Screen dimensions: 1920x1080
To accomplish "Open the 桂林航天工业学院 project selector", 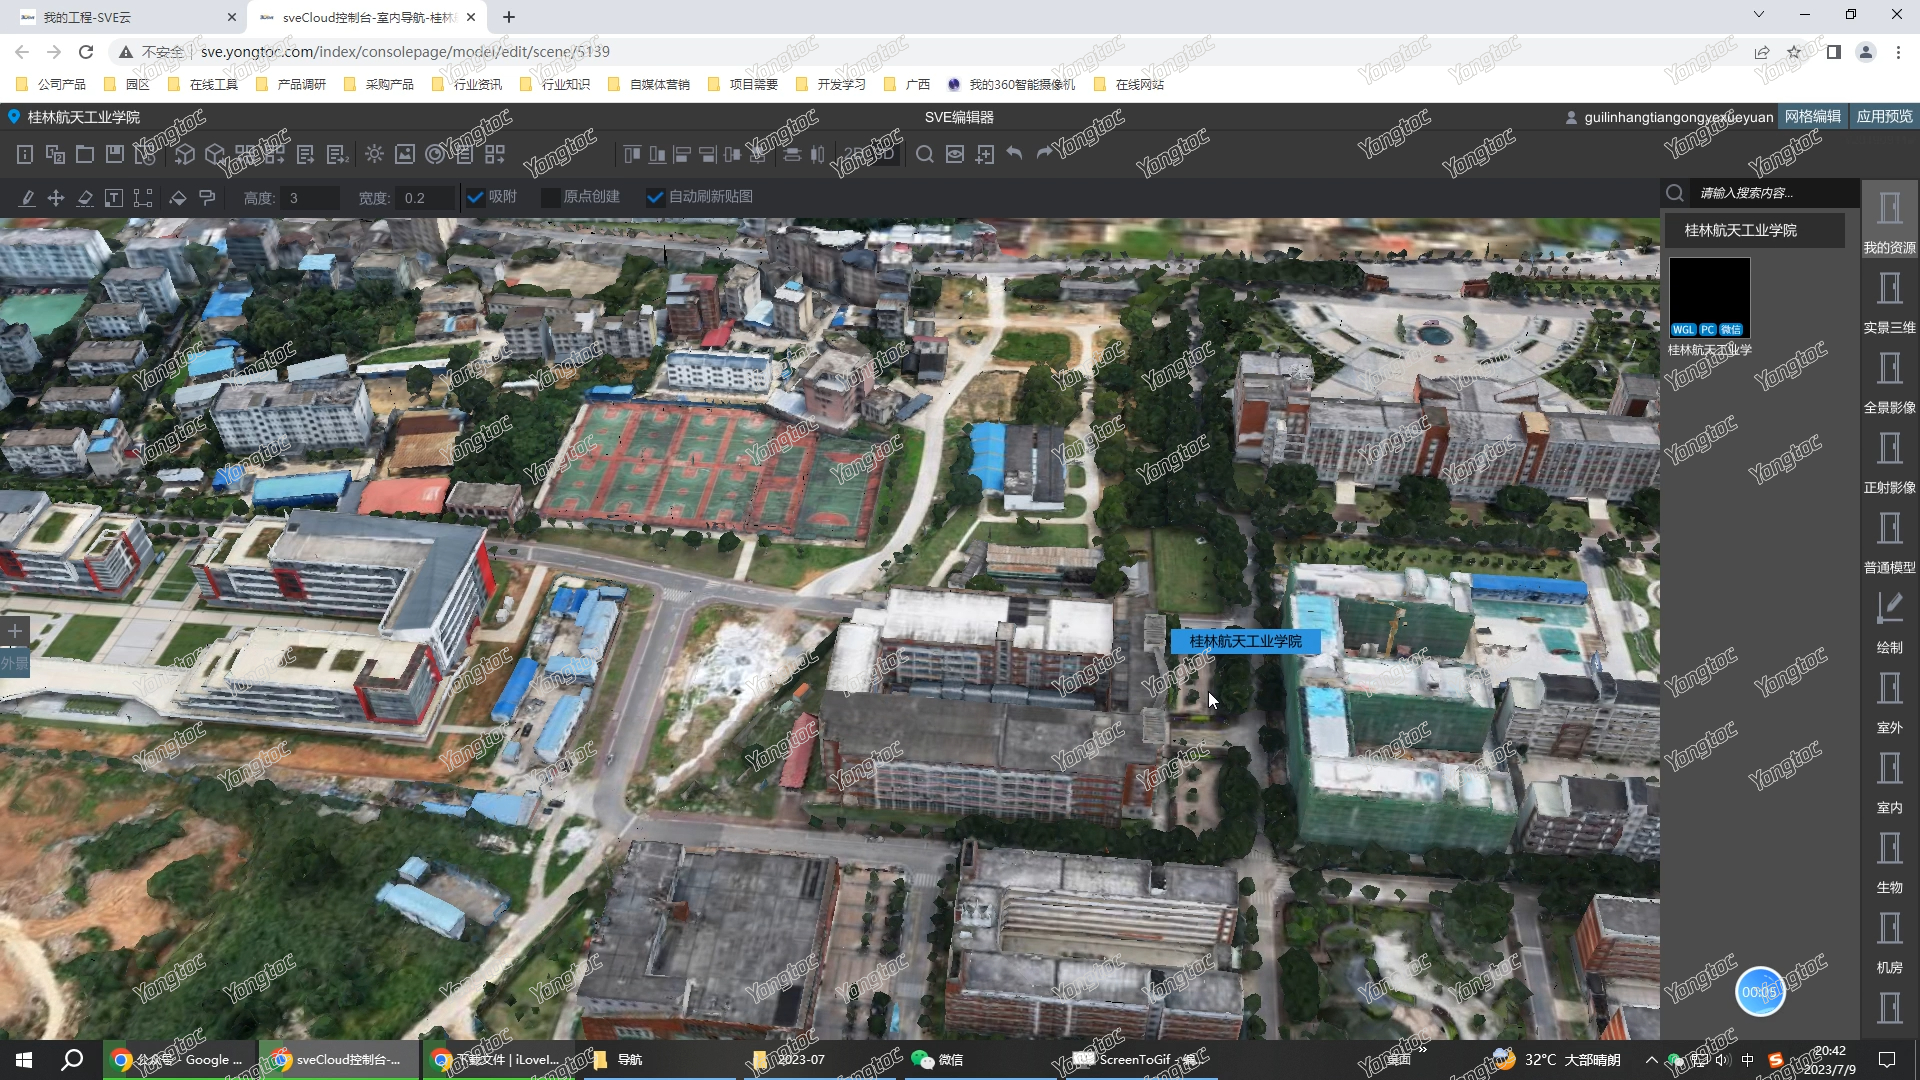I will pyautogui.click(x=1754, y=230).
